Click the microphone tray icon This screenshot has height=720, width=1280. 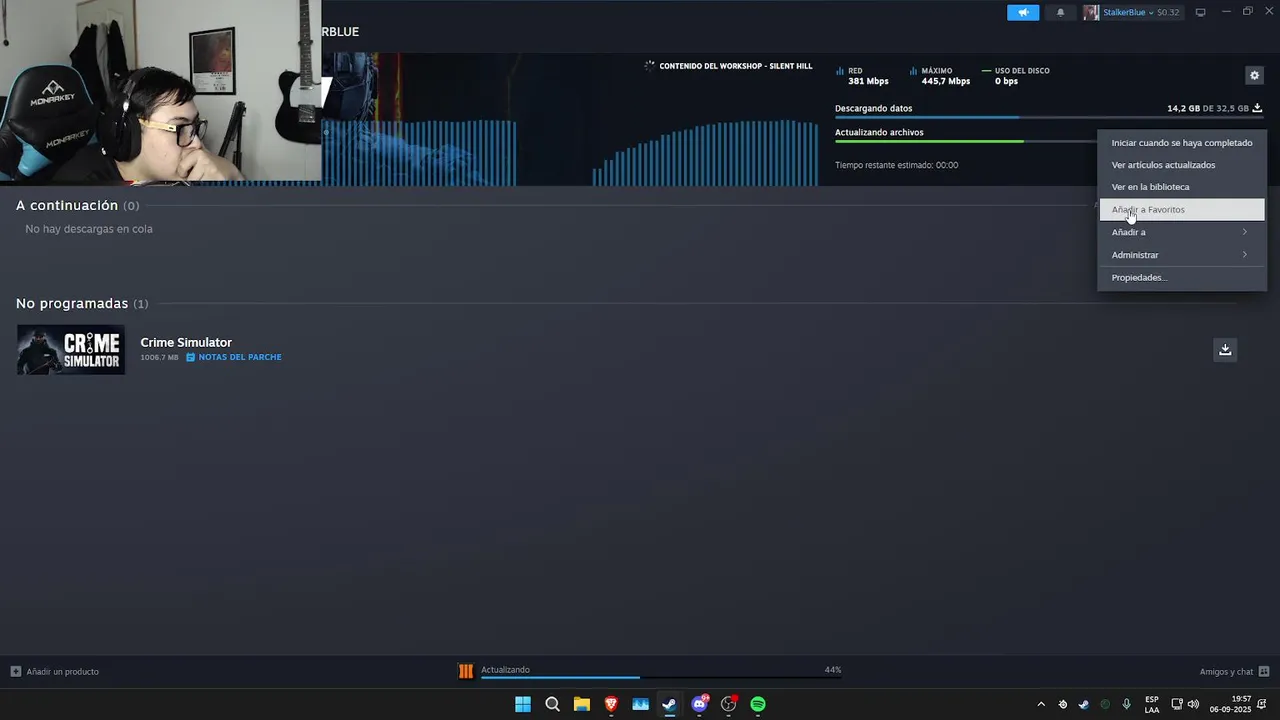(x=1126, y=704)
